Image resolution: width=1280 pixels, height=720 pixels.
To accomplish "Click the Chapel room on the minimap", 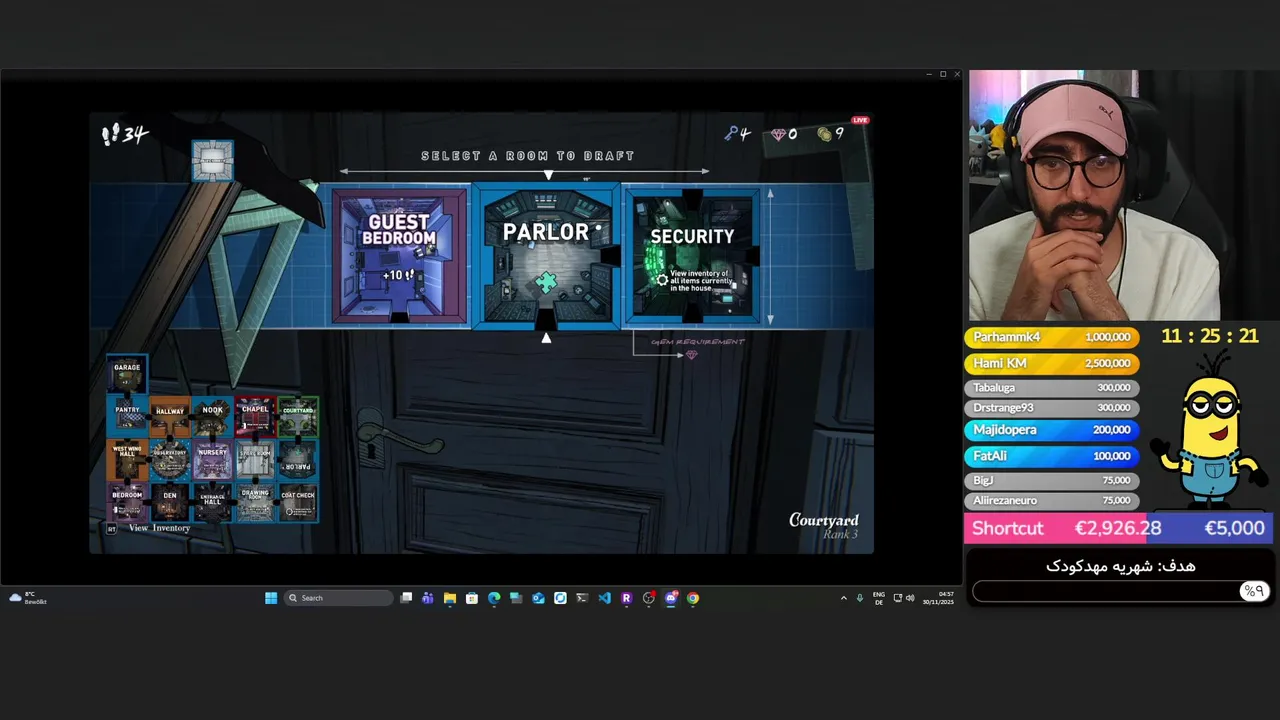I will (255, 417).
